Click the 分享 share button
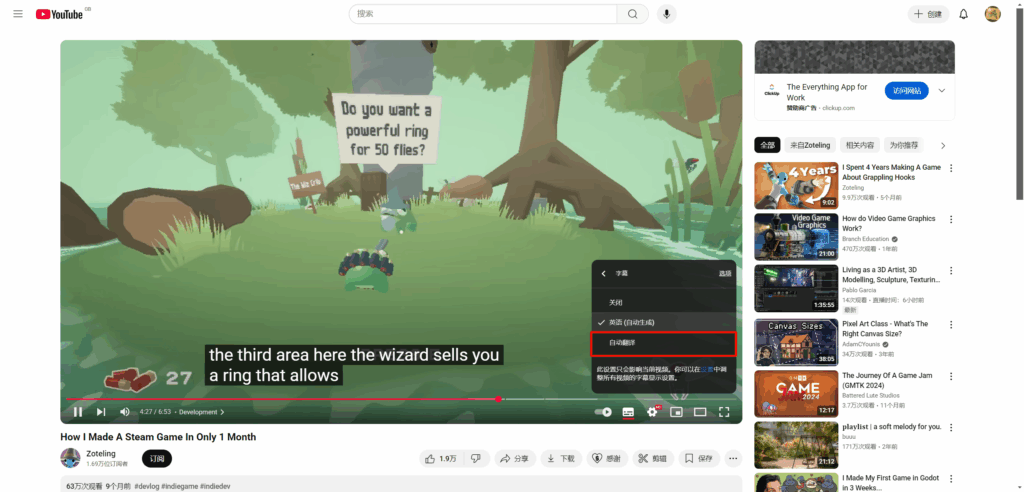 pyautogui.click(x=514, y=459)
